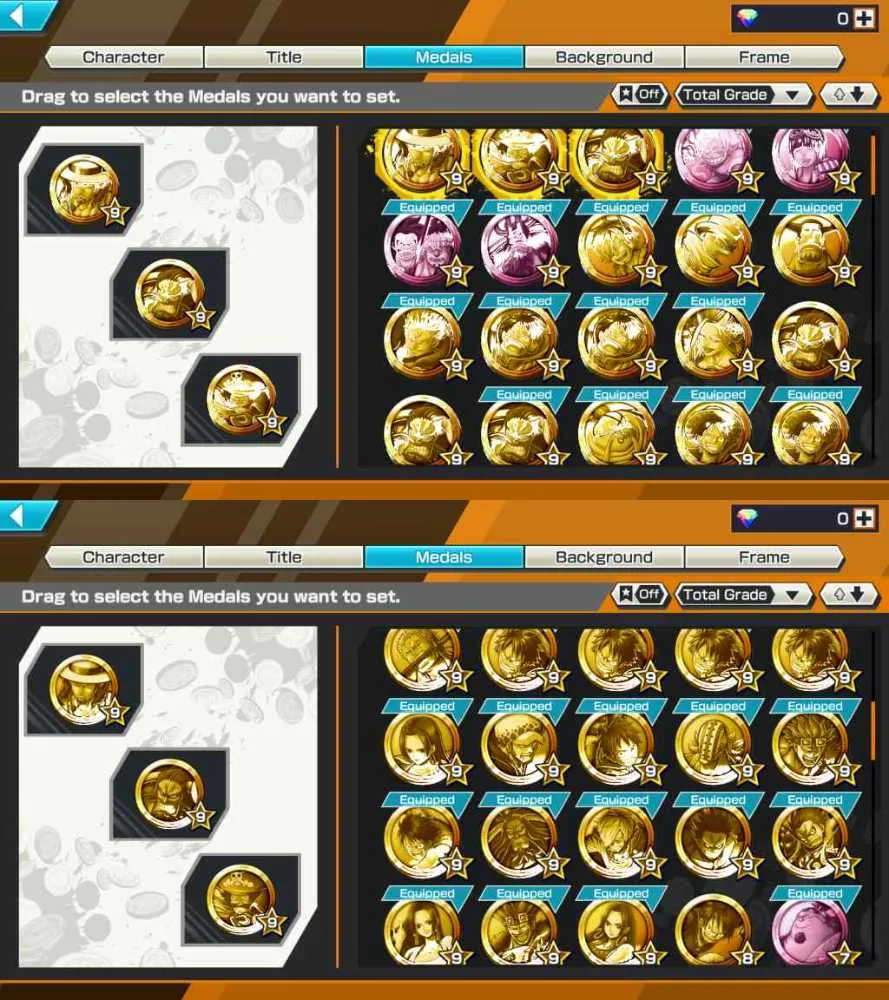This screenshot has height=1000, width=889.
Task: Click the orange scrollbar in upper medal list
Action: pos(872,165)
